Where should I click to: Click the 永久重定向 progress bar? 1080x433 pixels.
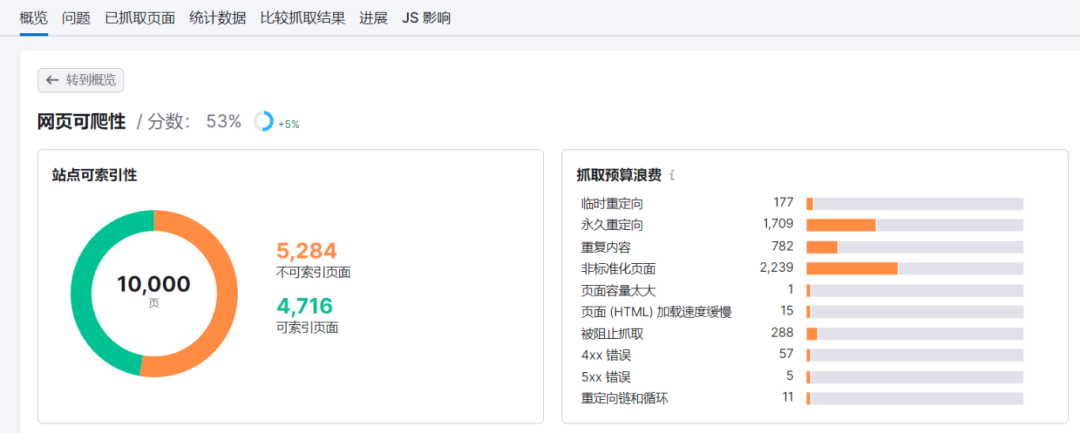tap(914, 225)
